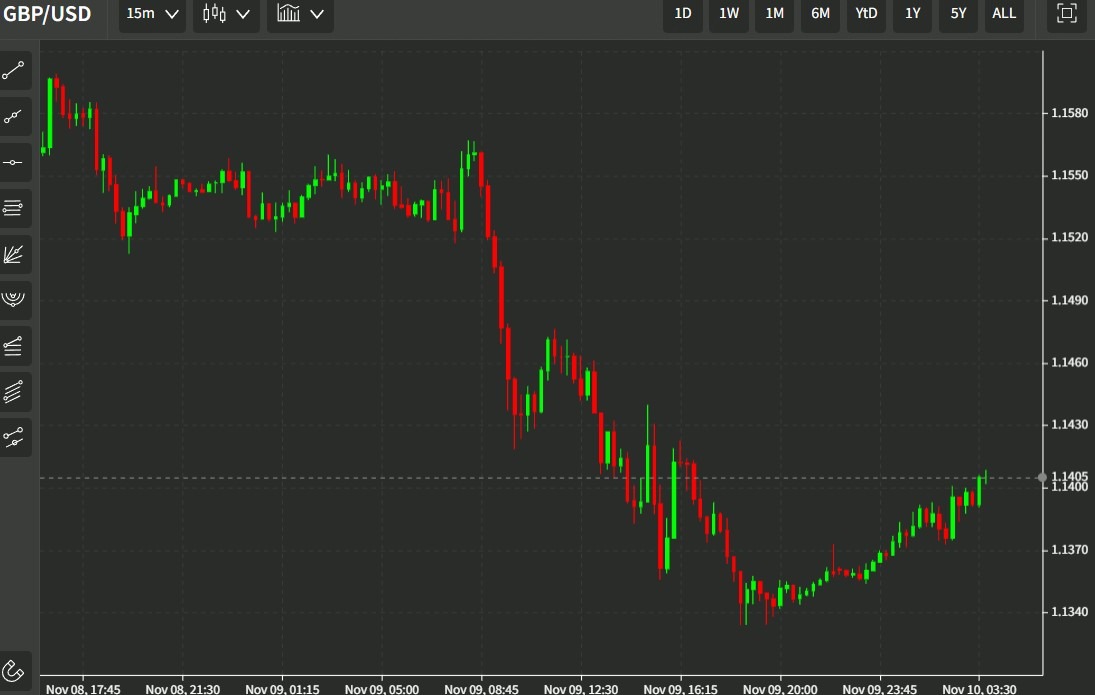Open the indicators dropdown
The height and width of the screenshot is (695, 1095).
click(x=300, y=14)
